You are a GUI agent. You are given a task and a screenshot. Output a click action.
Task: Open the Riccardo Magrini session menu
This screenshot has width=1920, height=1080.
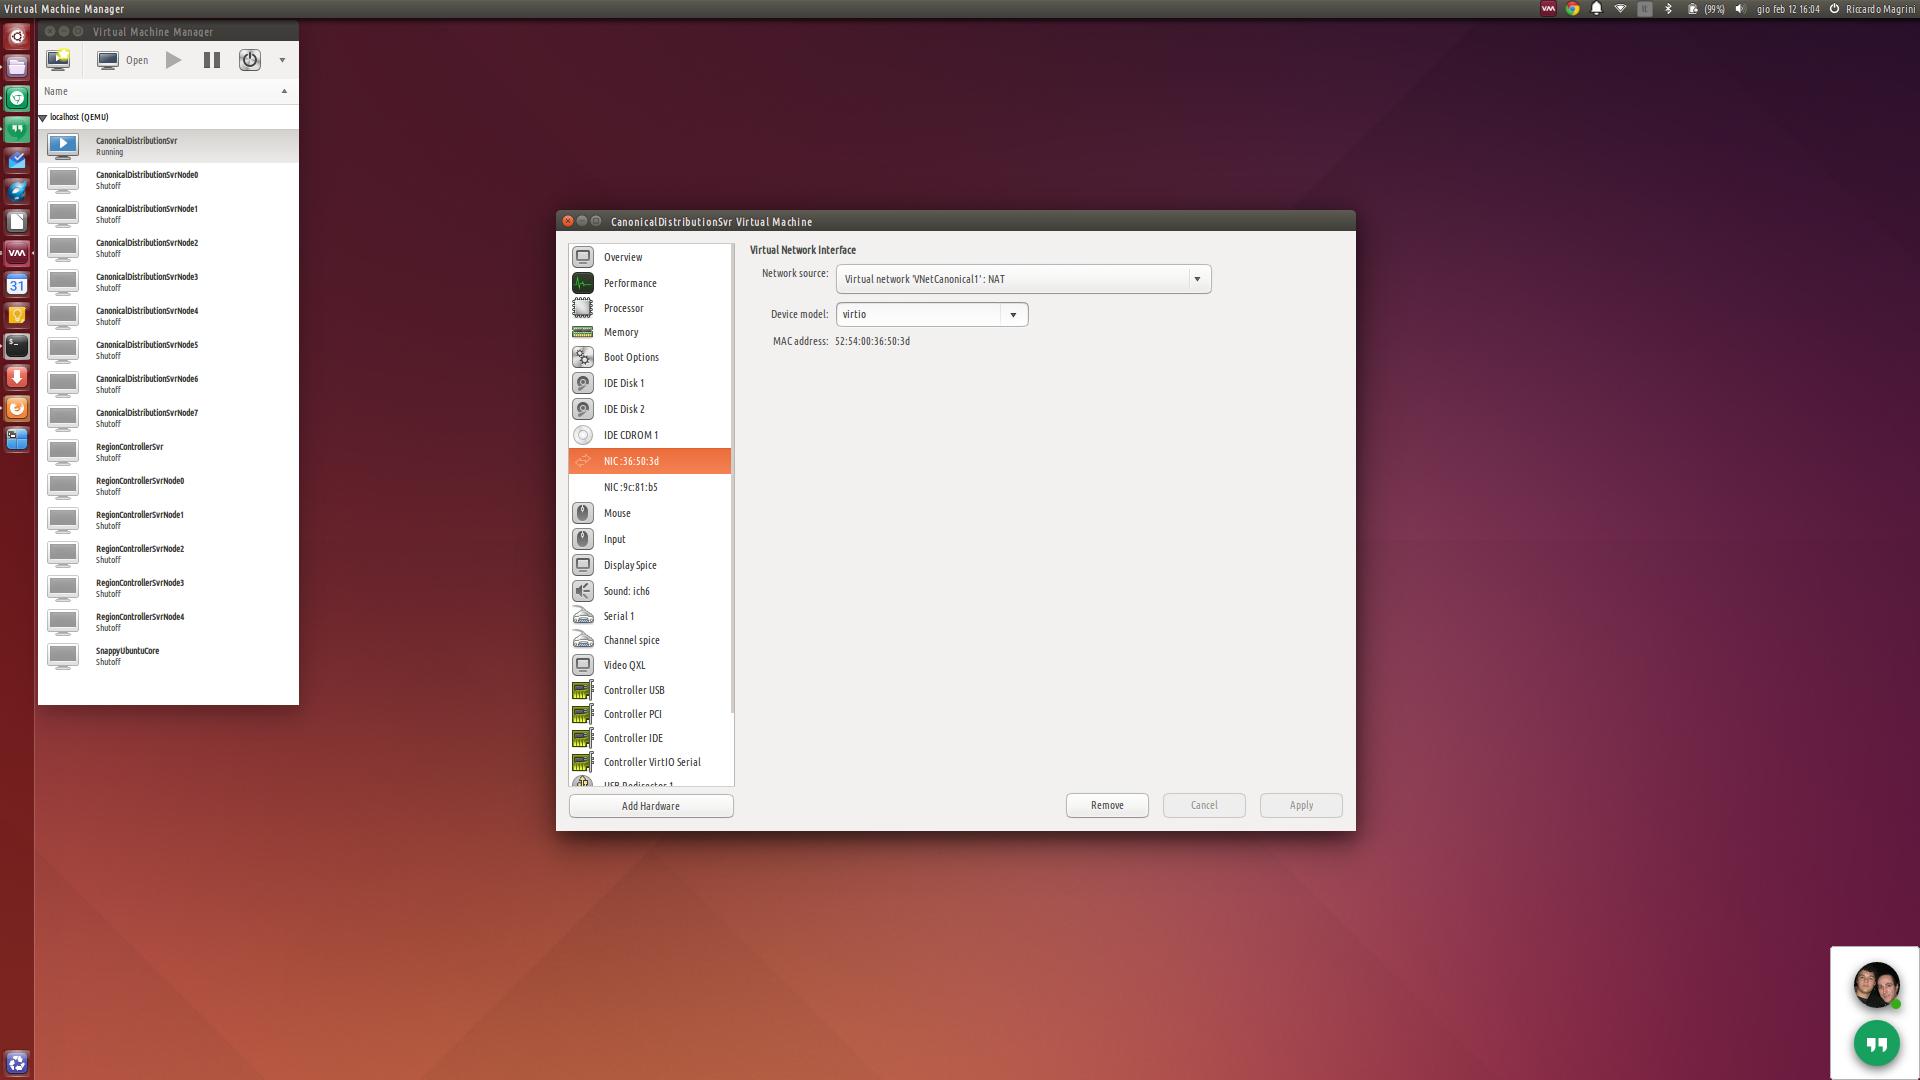point(1872,9)
